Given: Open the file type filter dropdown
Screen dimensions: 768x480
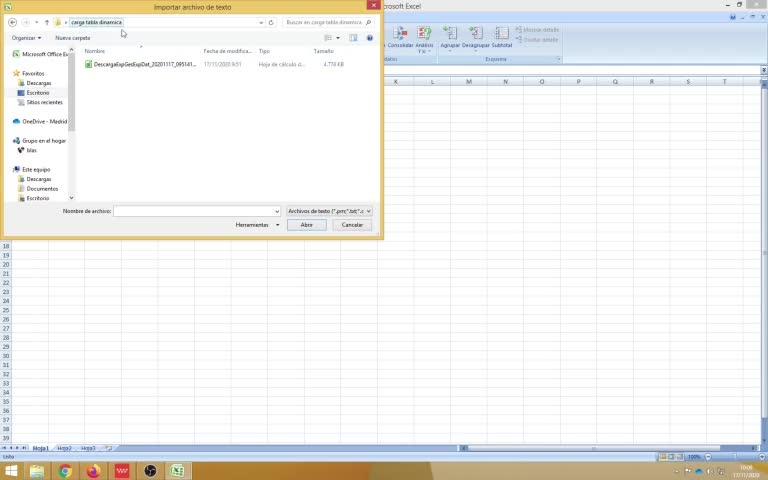Looking at the screenshot, I should 329,211.
